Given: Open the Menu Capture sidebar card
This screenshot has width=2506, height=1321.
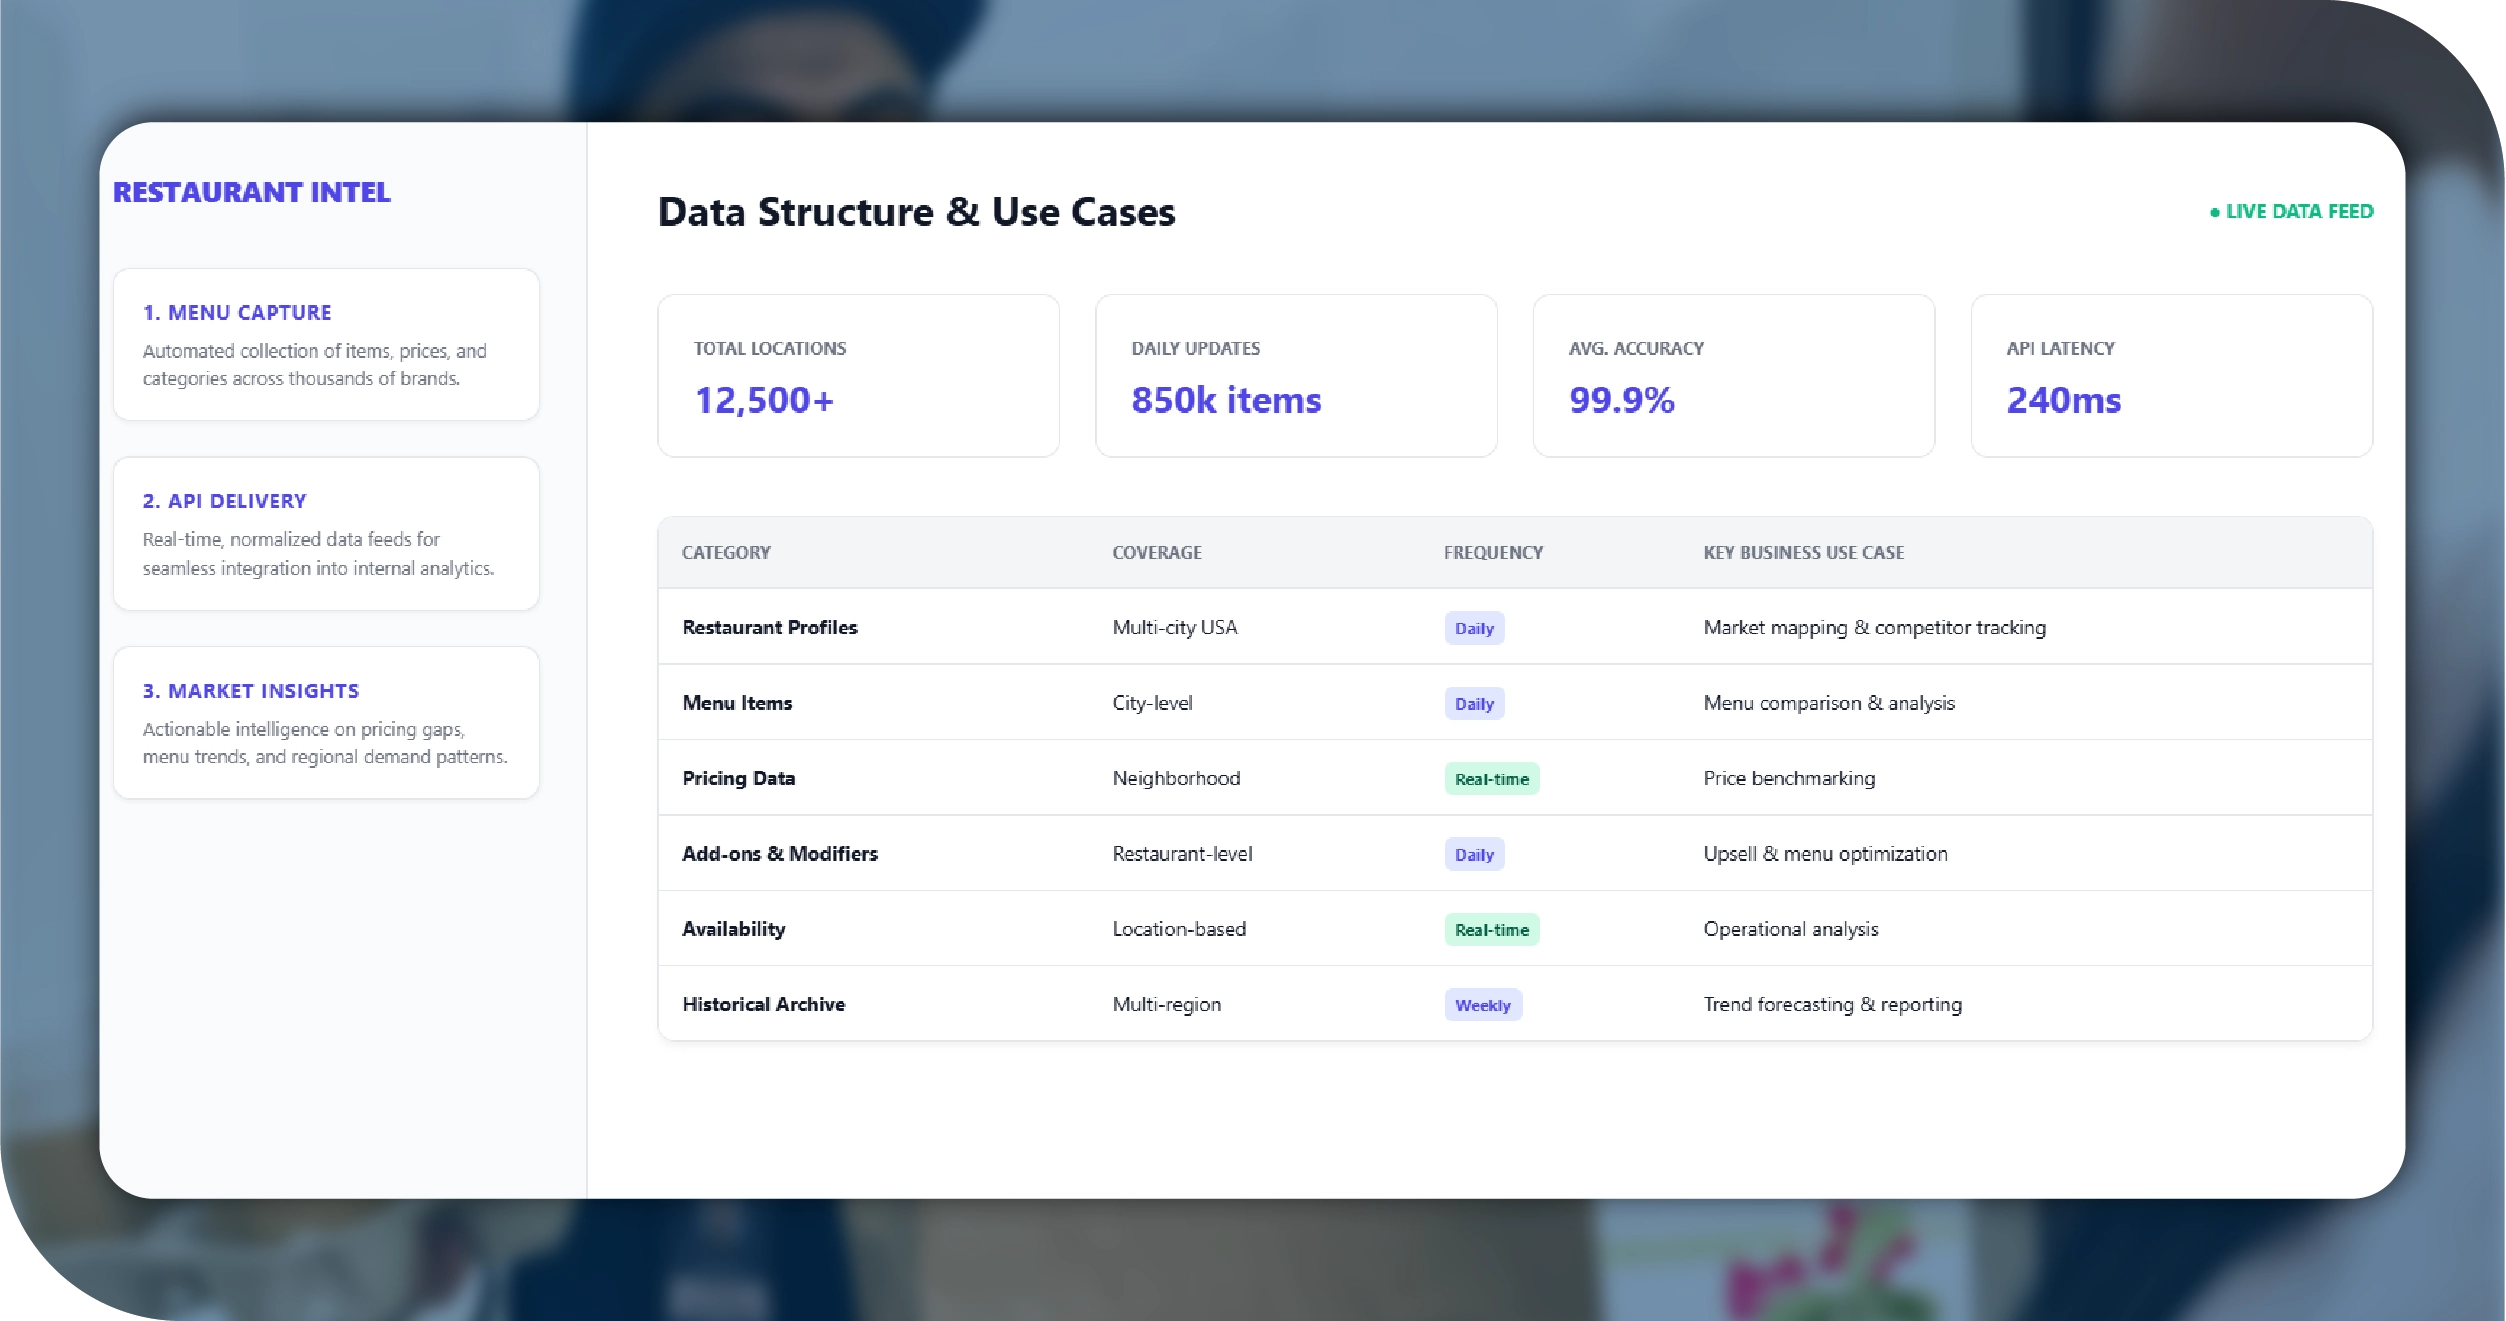Looking at the screenshot, I should pos(326,344).
